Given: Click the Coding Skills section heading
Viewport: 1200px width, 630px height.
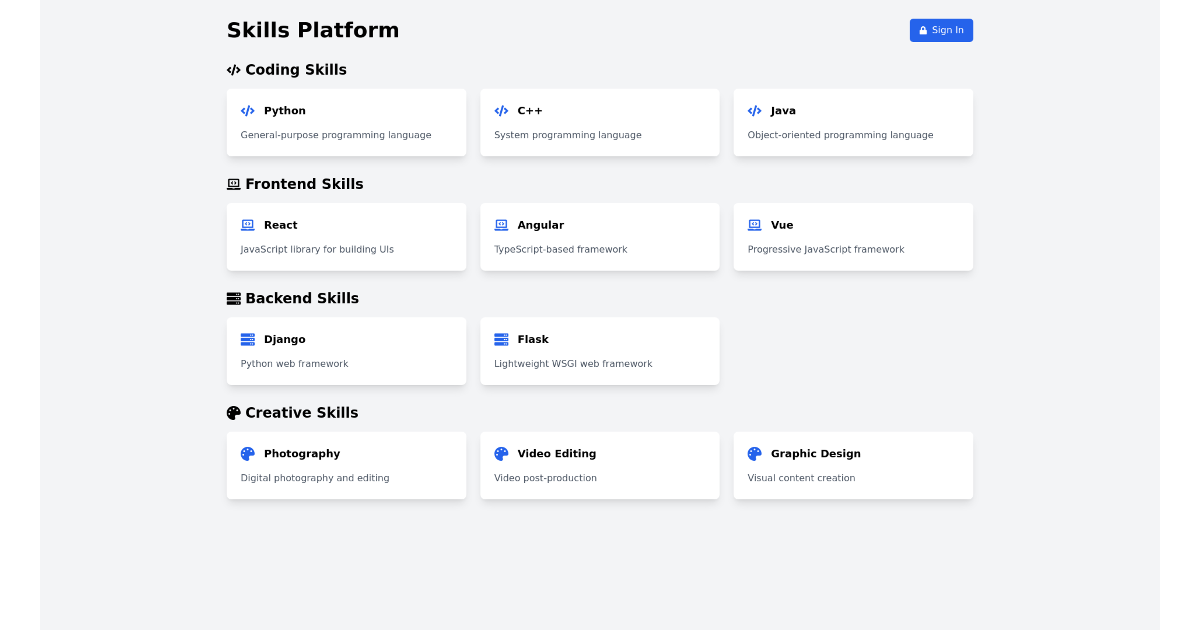Looking at the screenshot, I should [296, 70].
